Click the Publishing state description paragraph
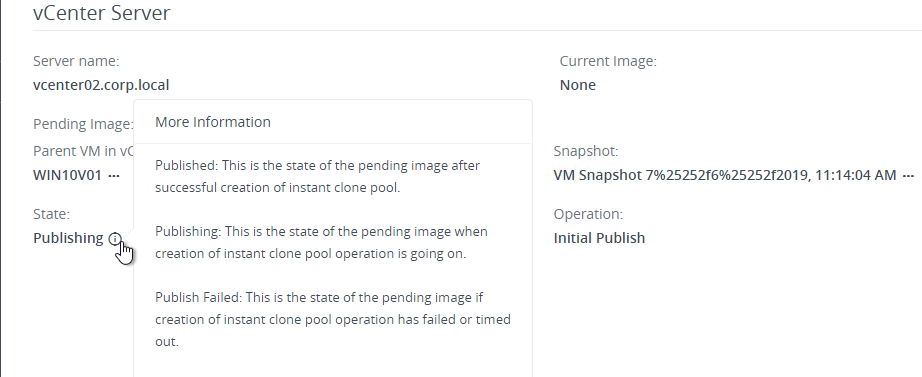 [x=321, y=242]
